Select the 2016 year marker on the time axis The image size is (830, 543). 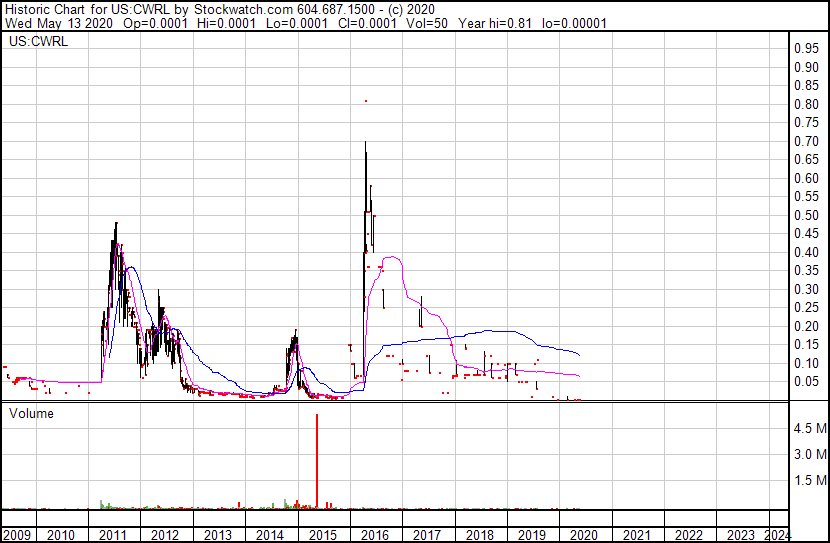[x=375, y=535]
